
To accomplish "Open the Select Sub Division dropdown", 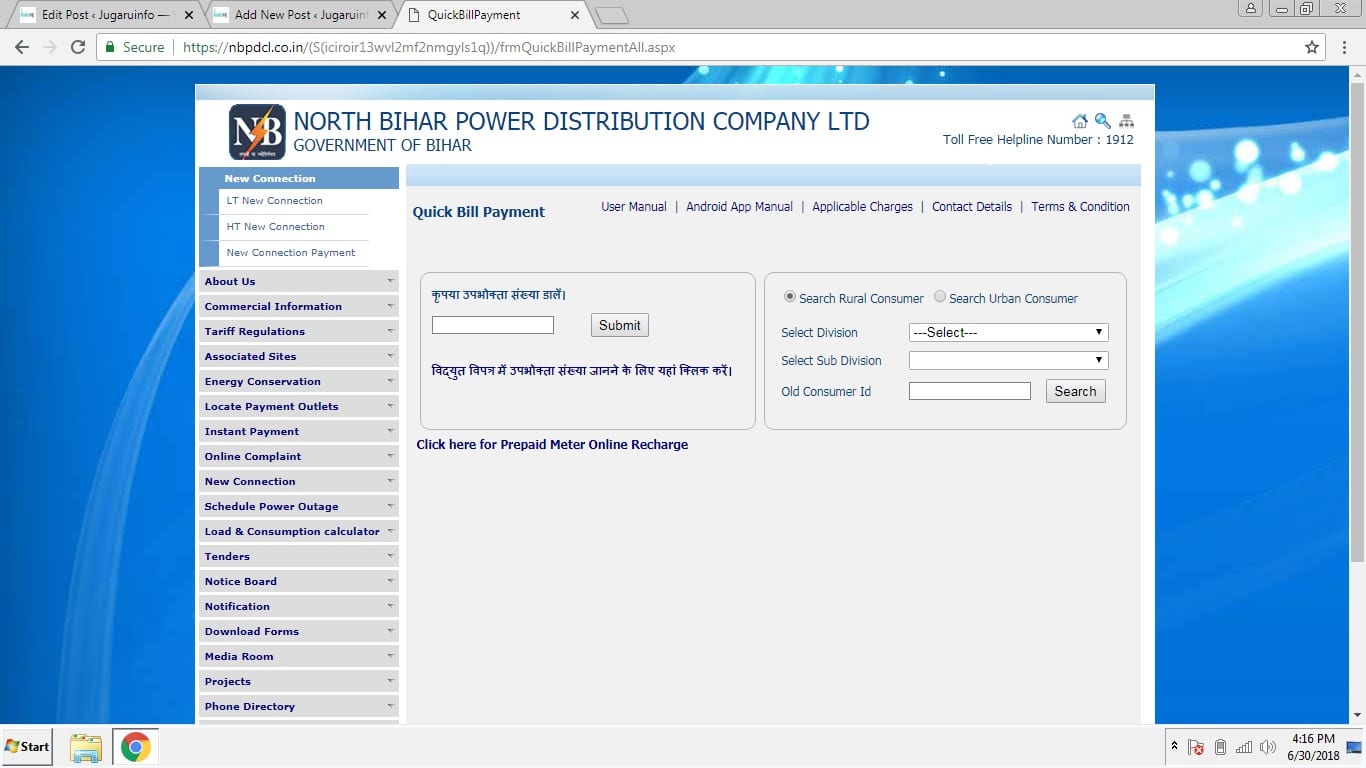I will tap(1008, 360).
